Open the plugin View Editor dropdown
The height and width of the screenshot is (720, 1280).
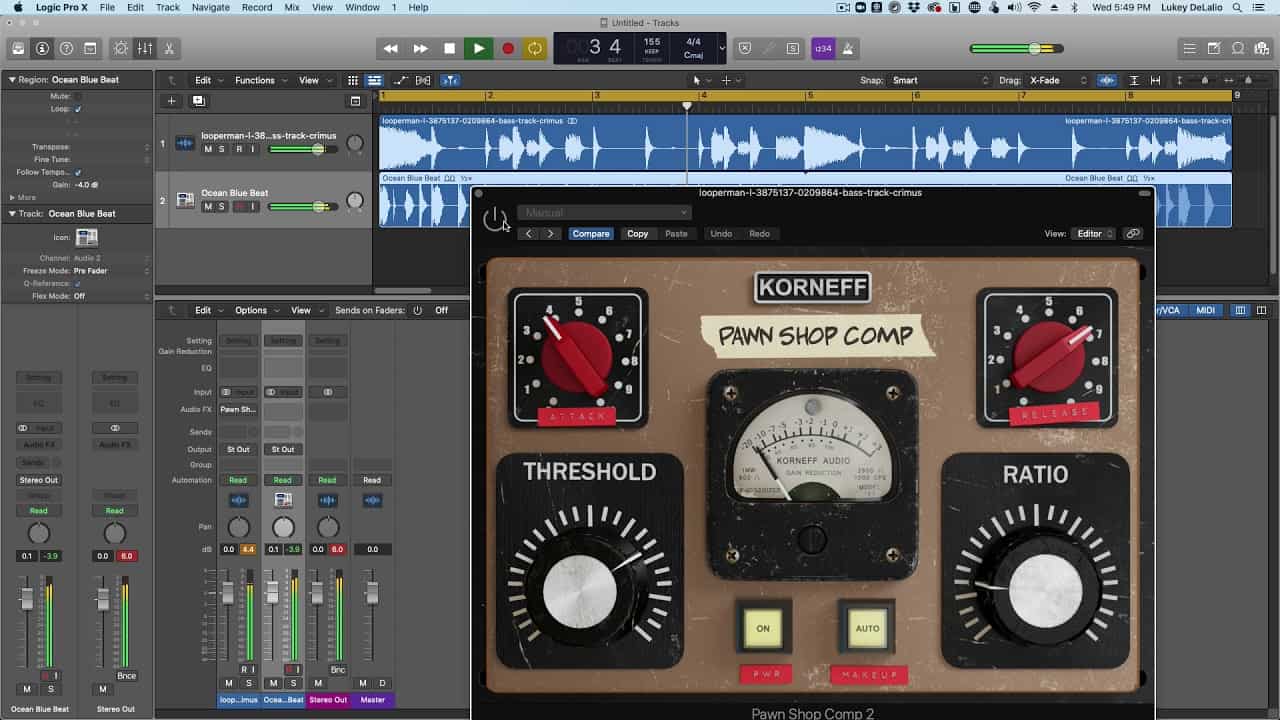(1093, 234)
